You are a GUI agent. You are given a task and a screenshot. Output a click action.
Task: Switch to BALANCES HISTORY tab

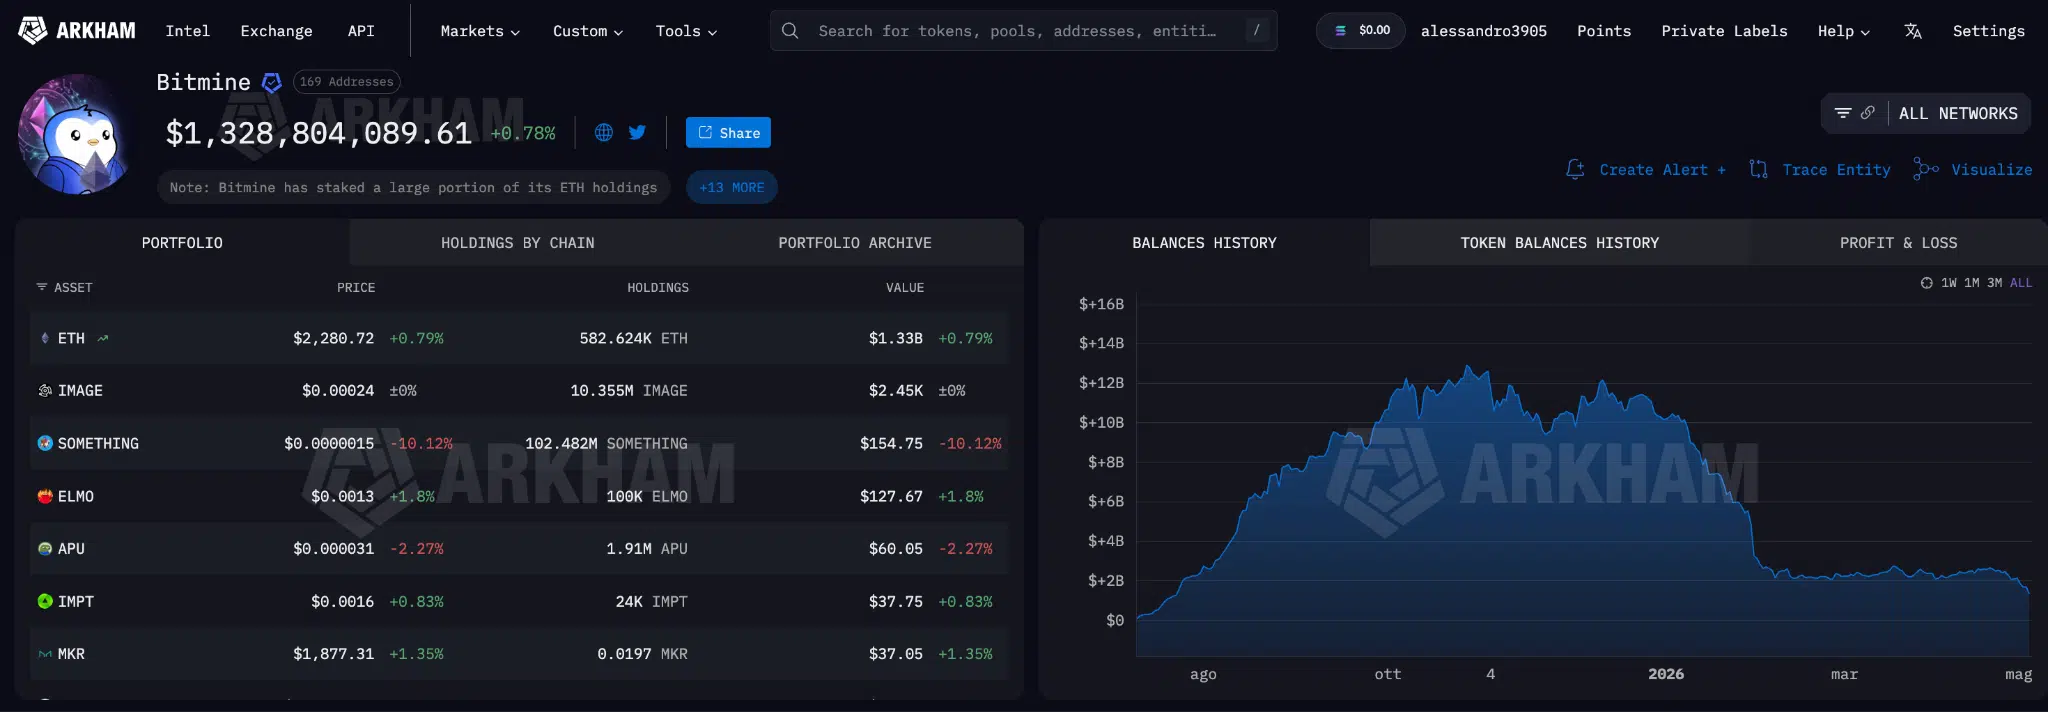1204,243
